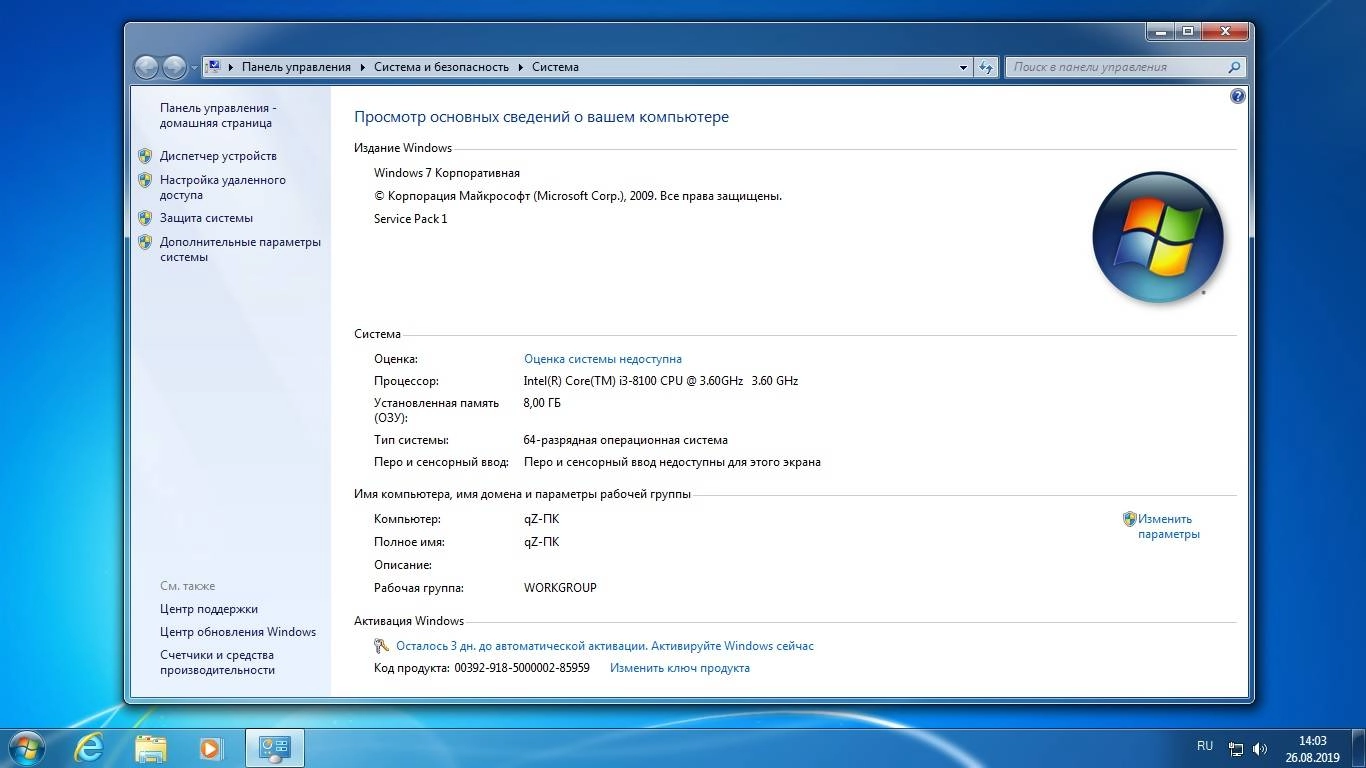Image resolution: width=1366 pixels, height=768 pixels.
Task: Select Панель управления breadcrumb
Action: [x=296, y=67]
